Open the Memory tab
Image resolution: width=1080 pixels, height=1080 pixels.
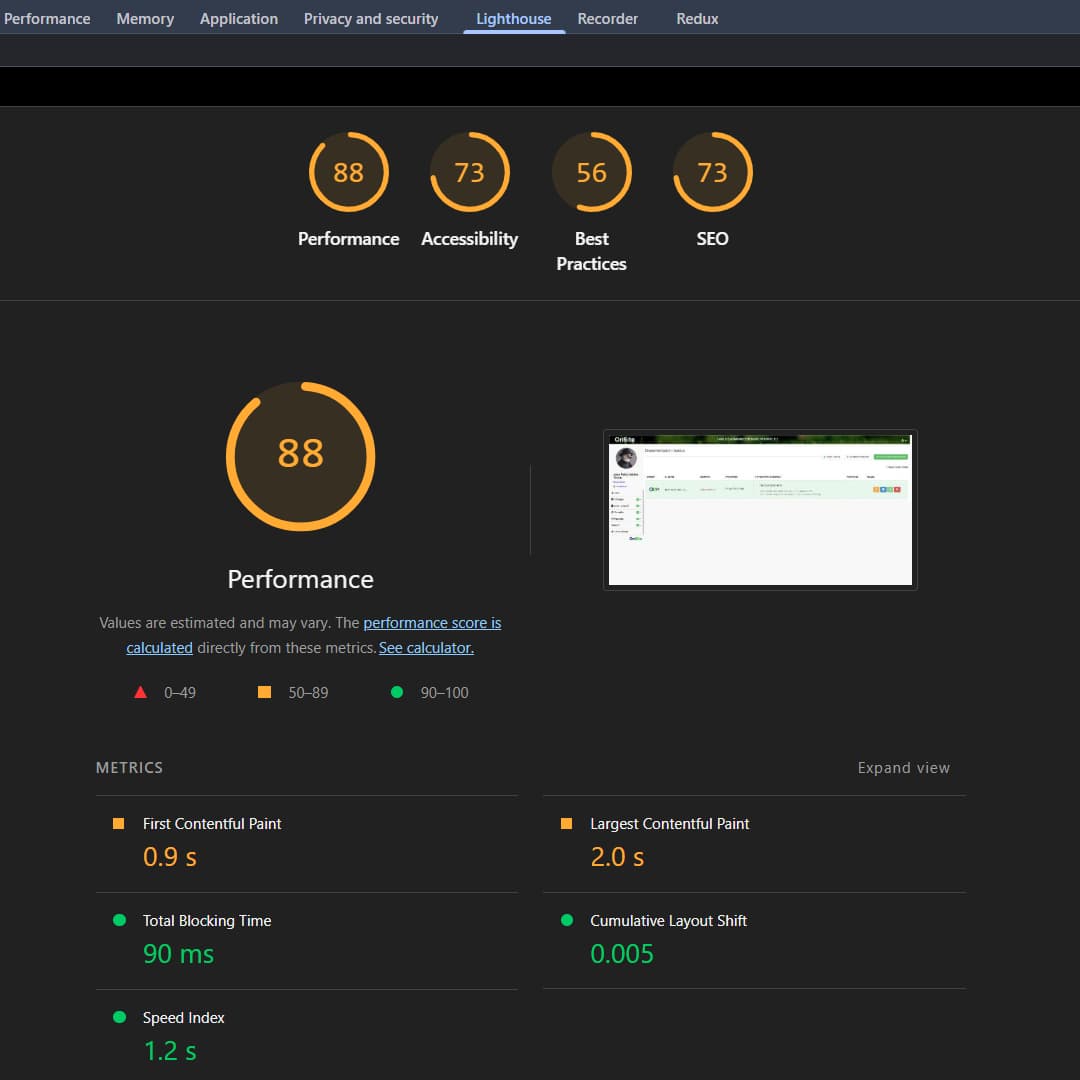tap(145, 19)
